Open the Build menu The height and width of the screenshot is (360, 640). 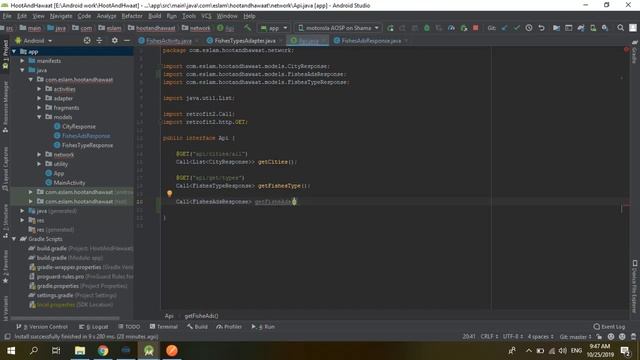tap(154, 16)
